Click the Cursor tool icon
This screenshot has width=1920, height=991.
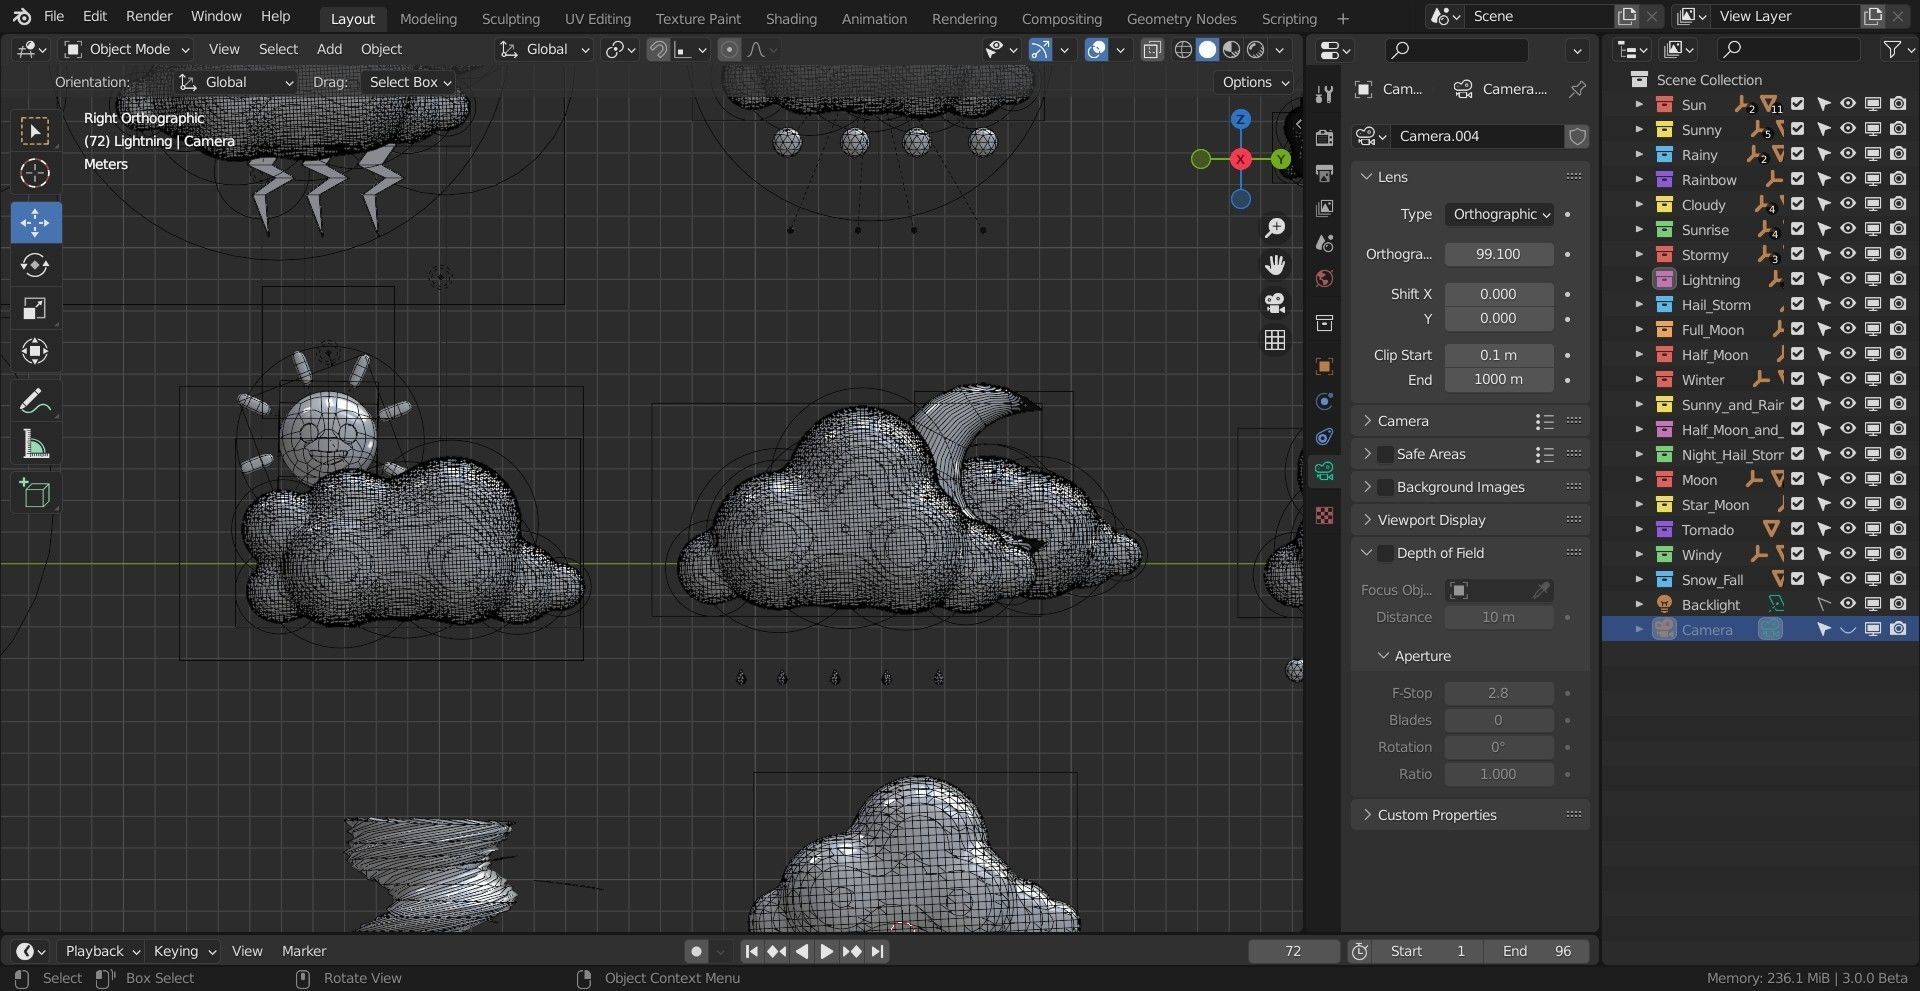tap(35, 174)
